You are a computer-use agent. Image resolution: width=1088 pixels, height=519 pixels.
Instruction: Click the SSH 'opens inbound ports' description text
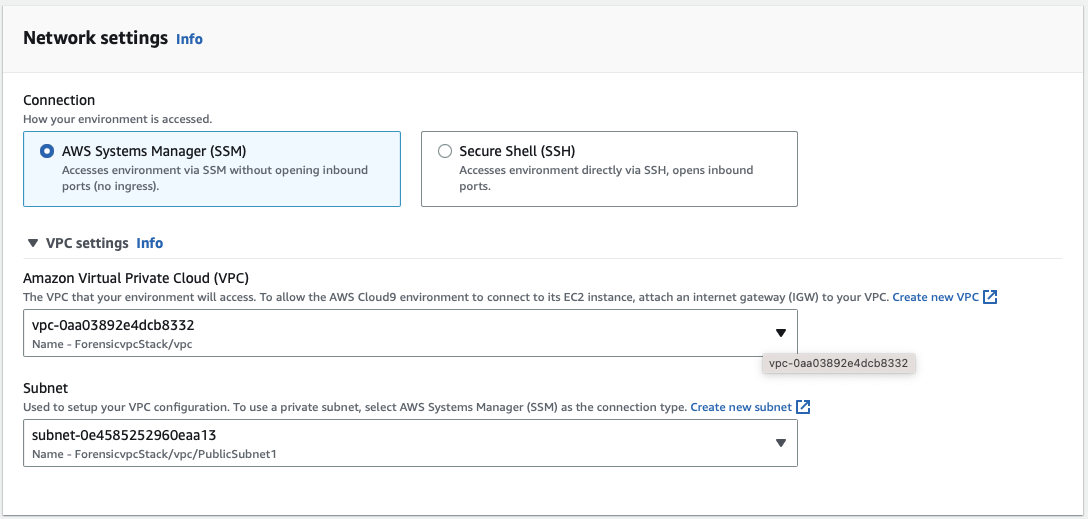tap(606, 178)
